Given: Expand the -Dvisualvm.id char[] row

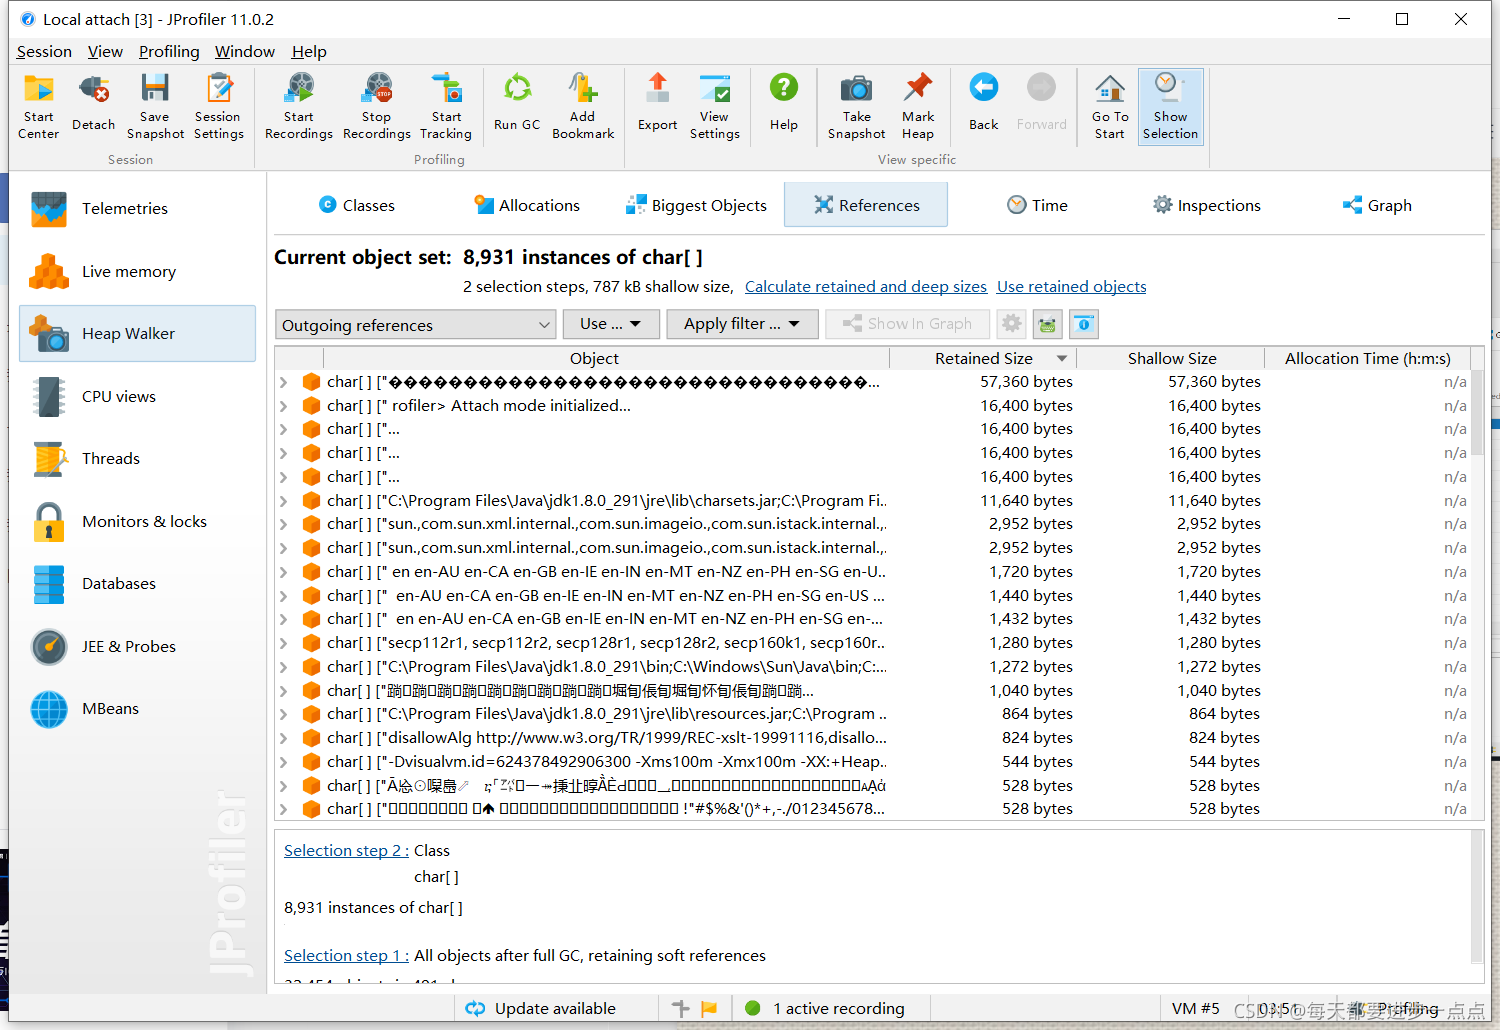Looking at the screenshot, I should 284,762.
